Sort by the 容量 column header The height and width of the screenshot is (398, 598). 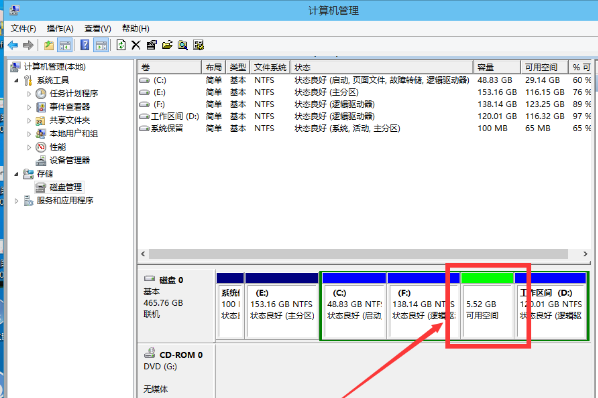(497, 67)
